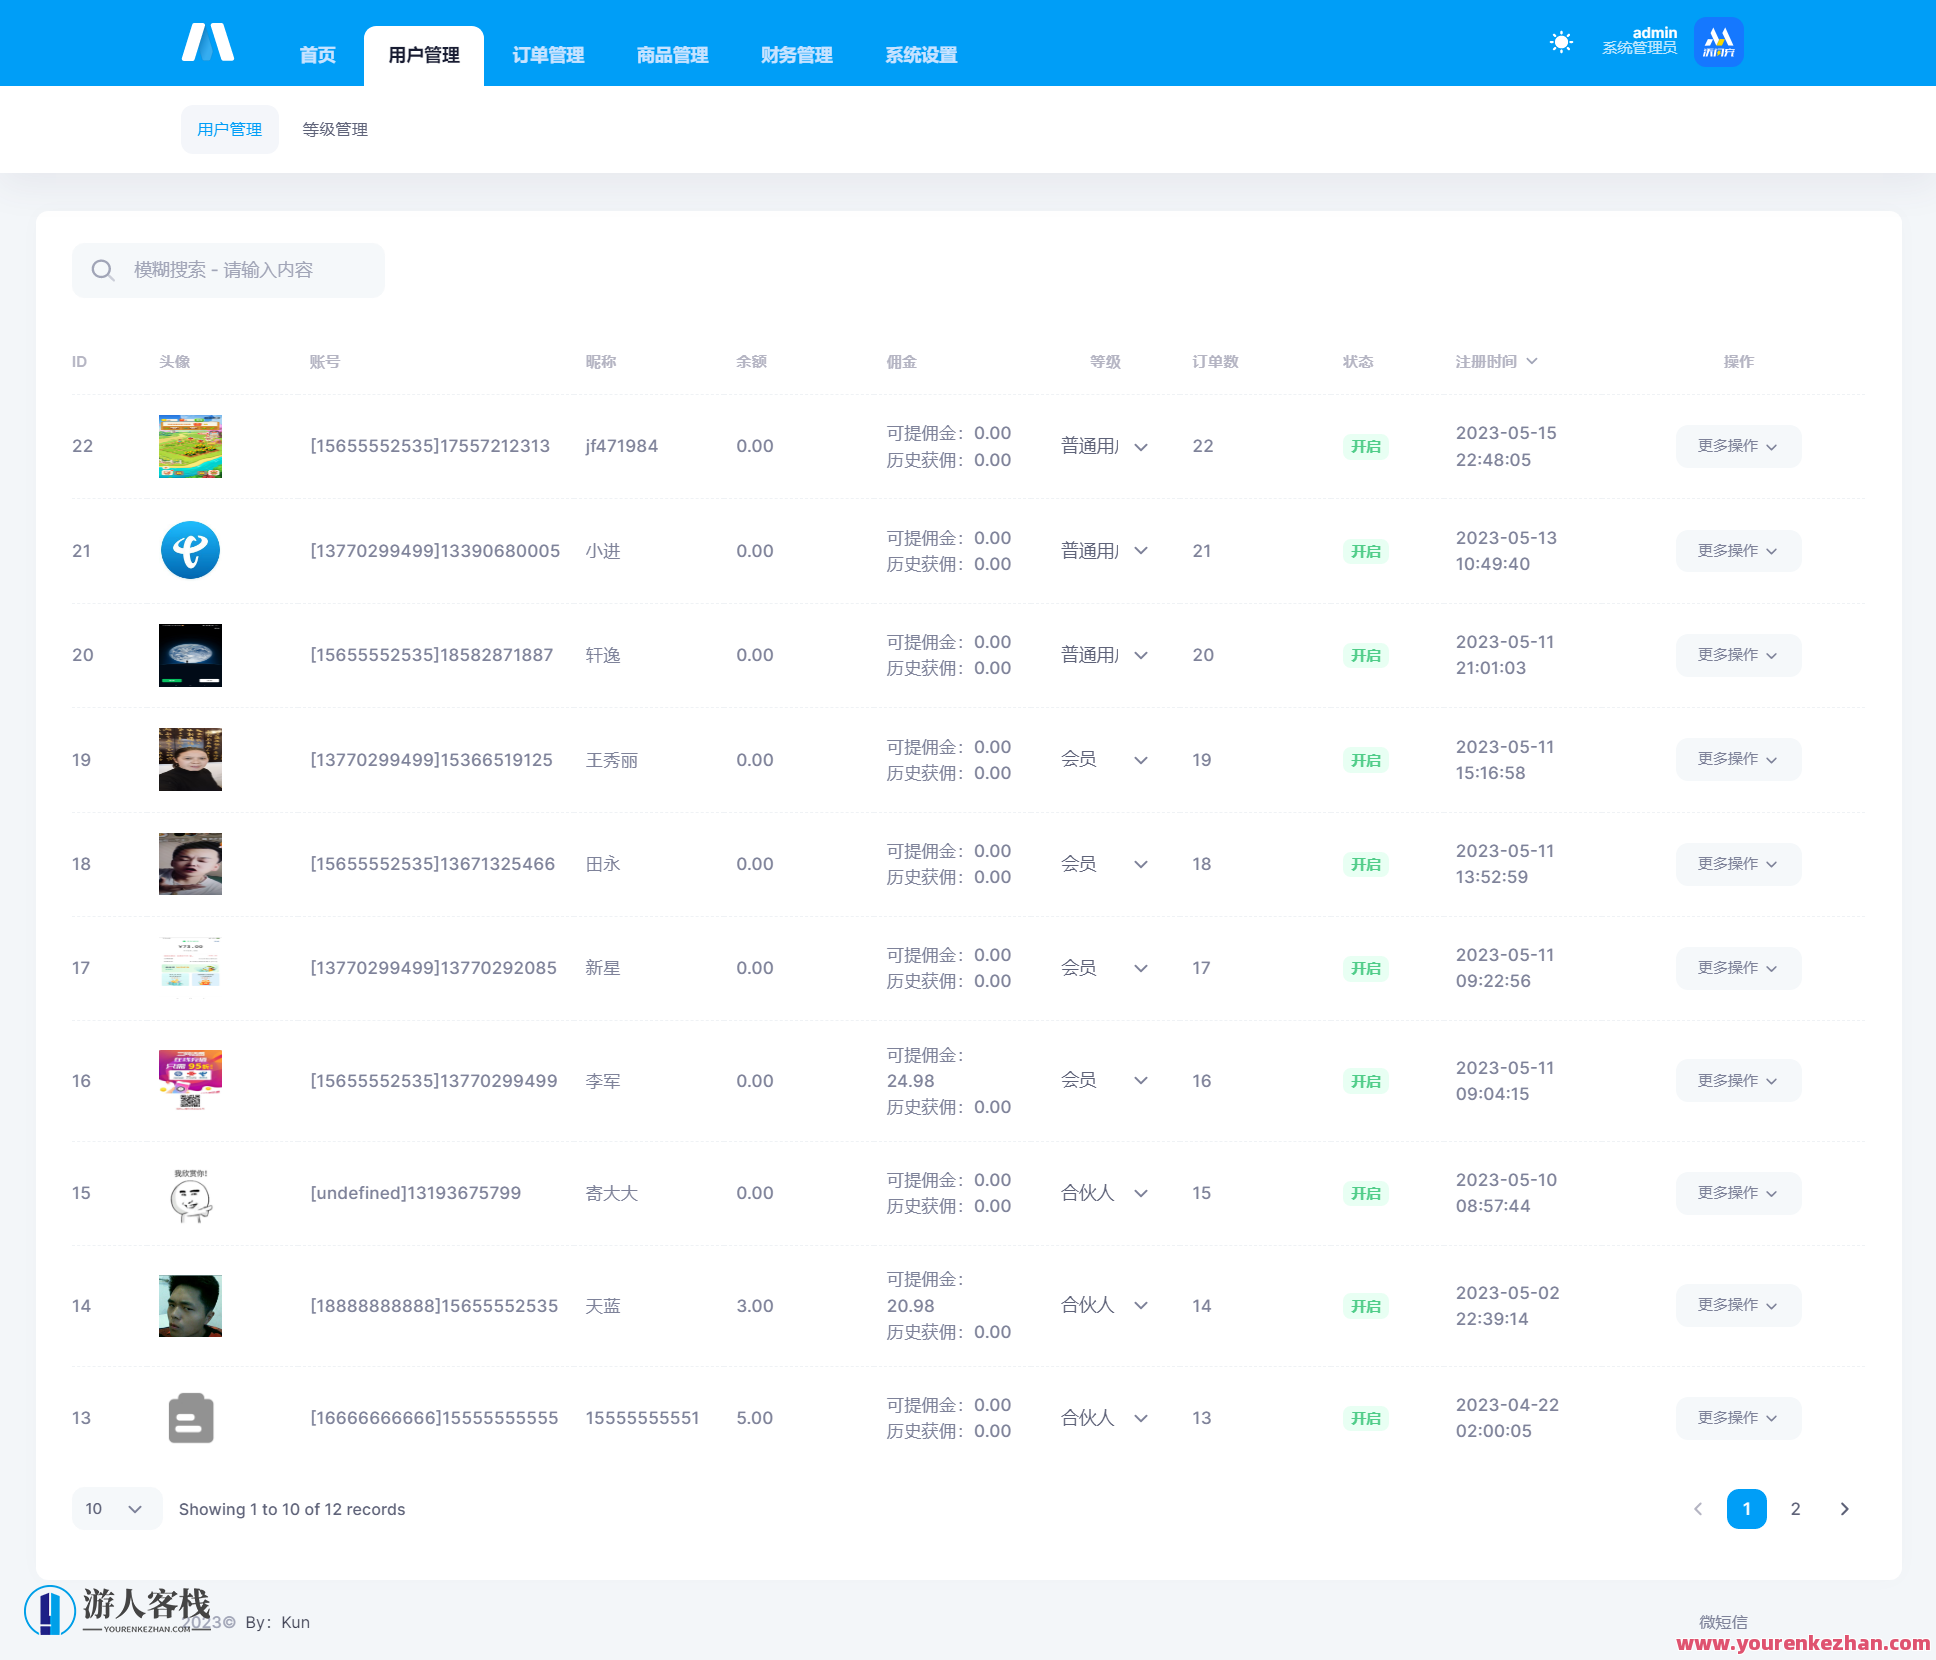This screenshot has width=1936, height=1660.
Task: Toggle 开启 status for user 22
Action: pos(1365,447)
